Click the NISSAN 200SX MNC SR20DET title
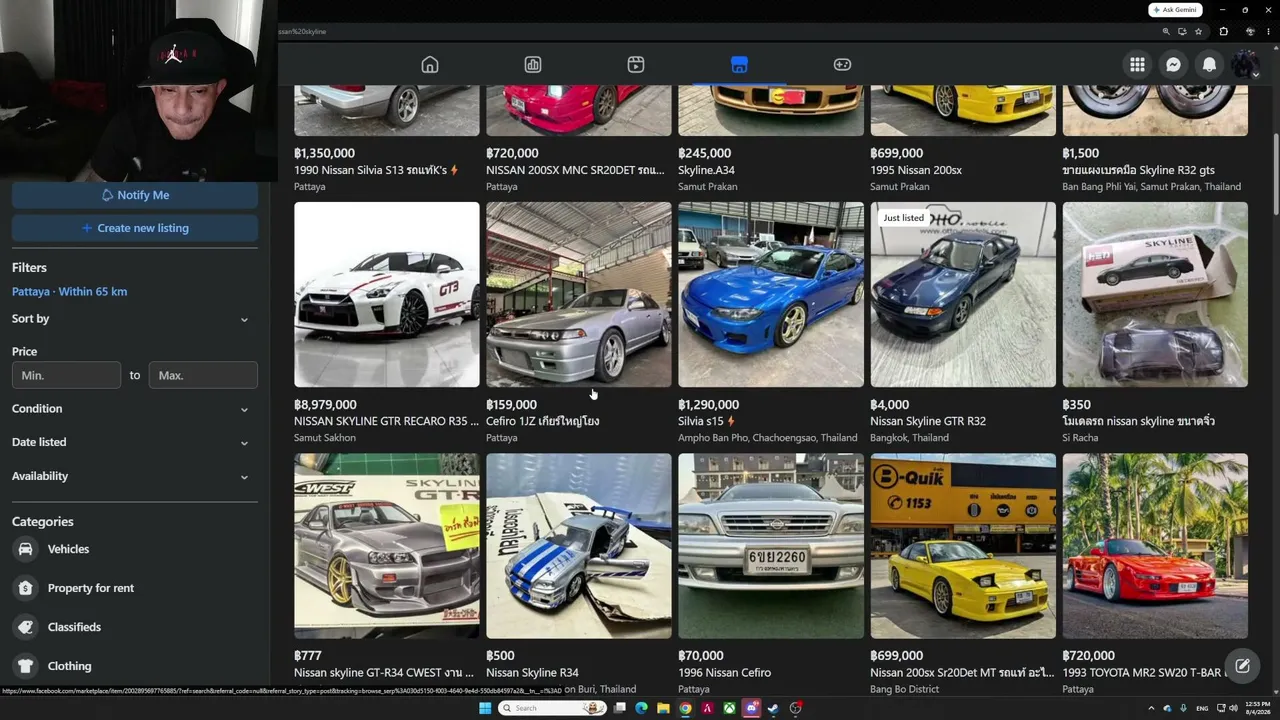Image resolution: width=1280 pixels, height=720 pixels. click(x=575, y=170)
